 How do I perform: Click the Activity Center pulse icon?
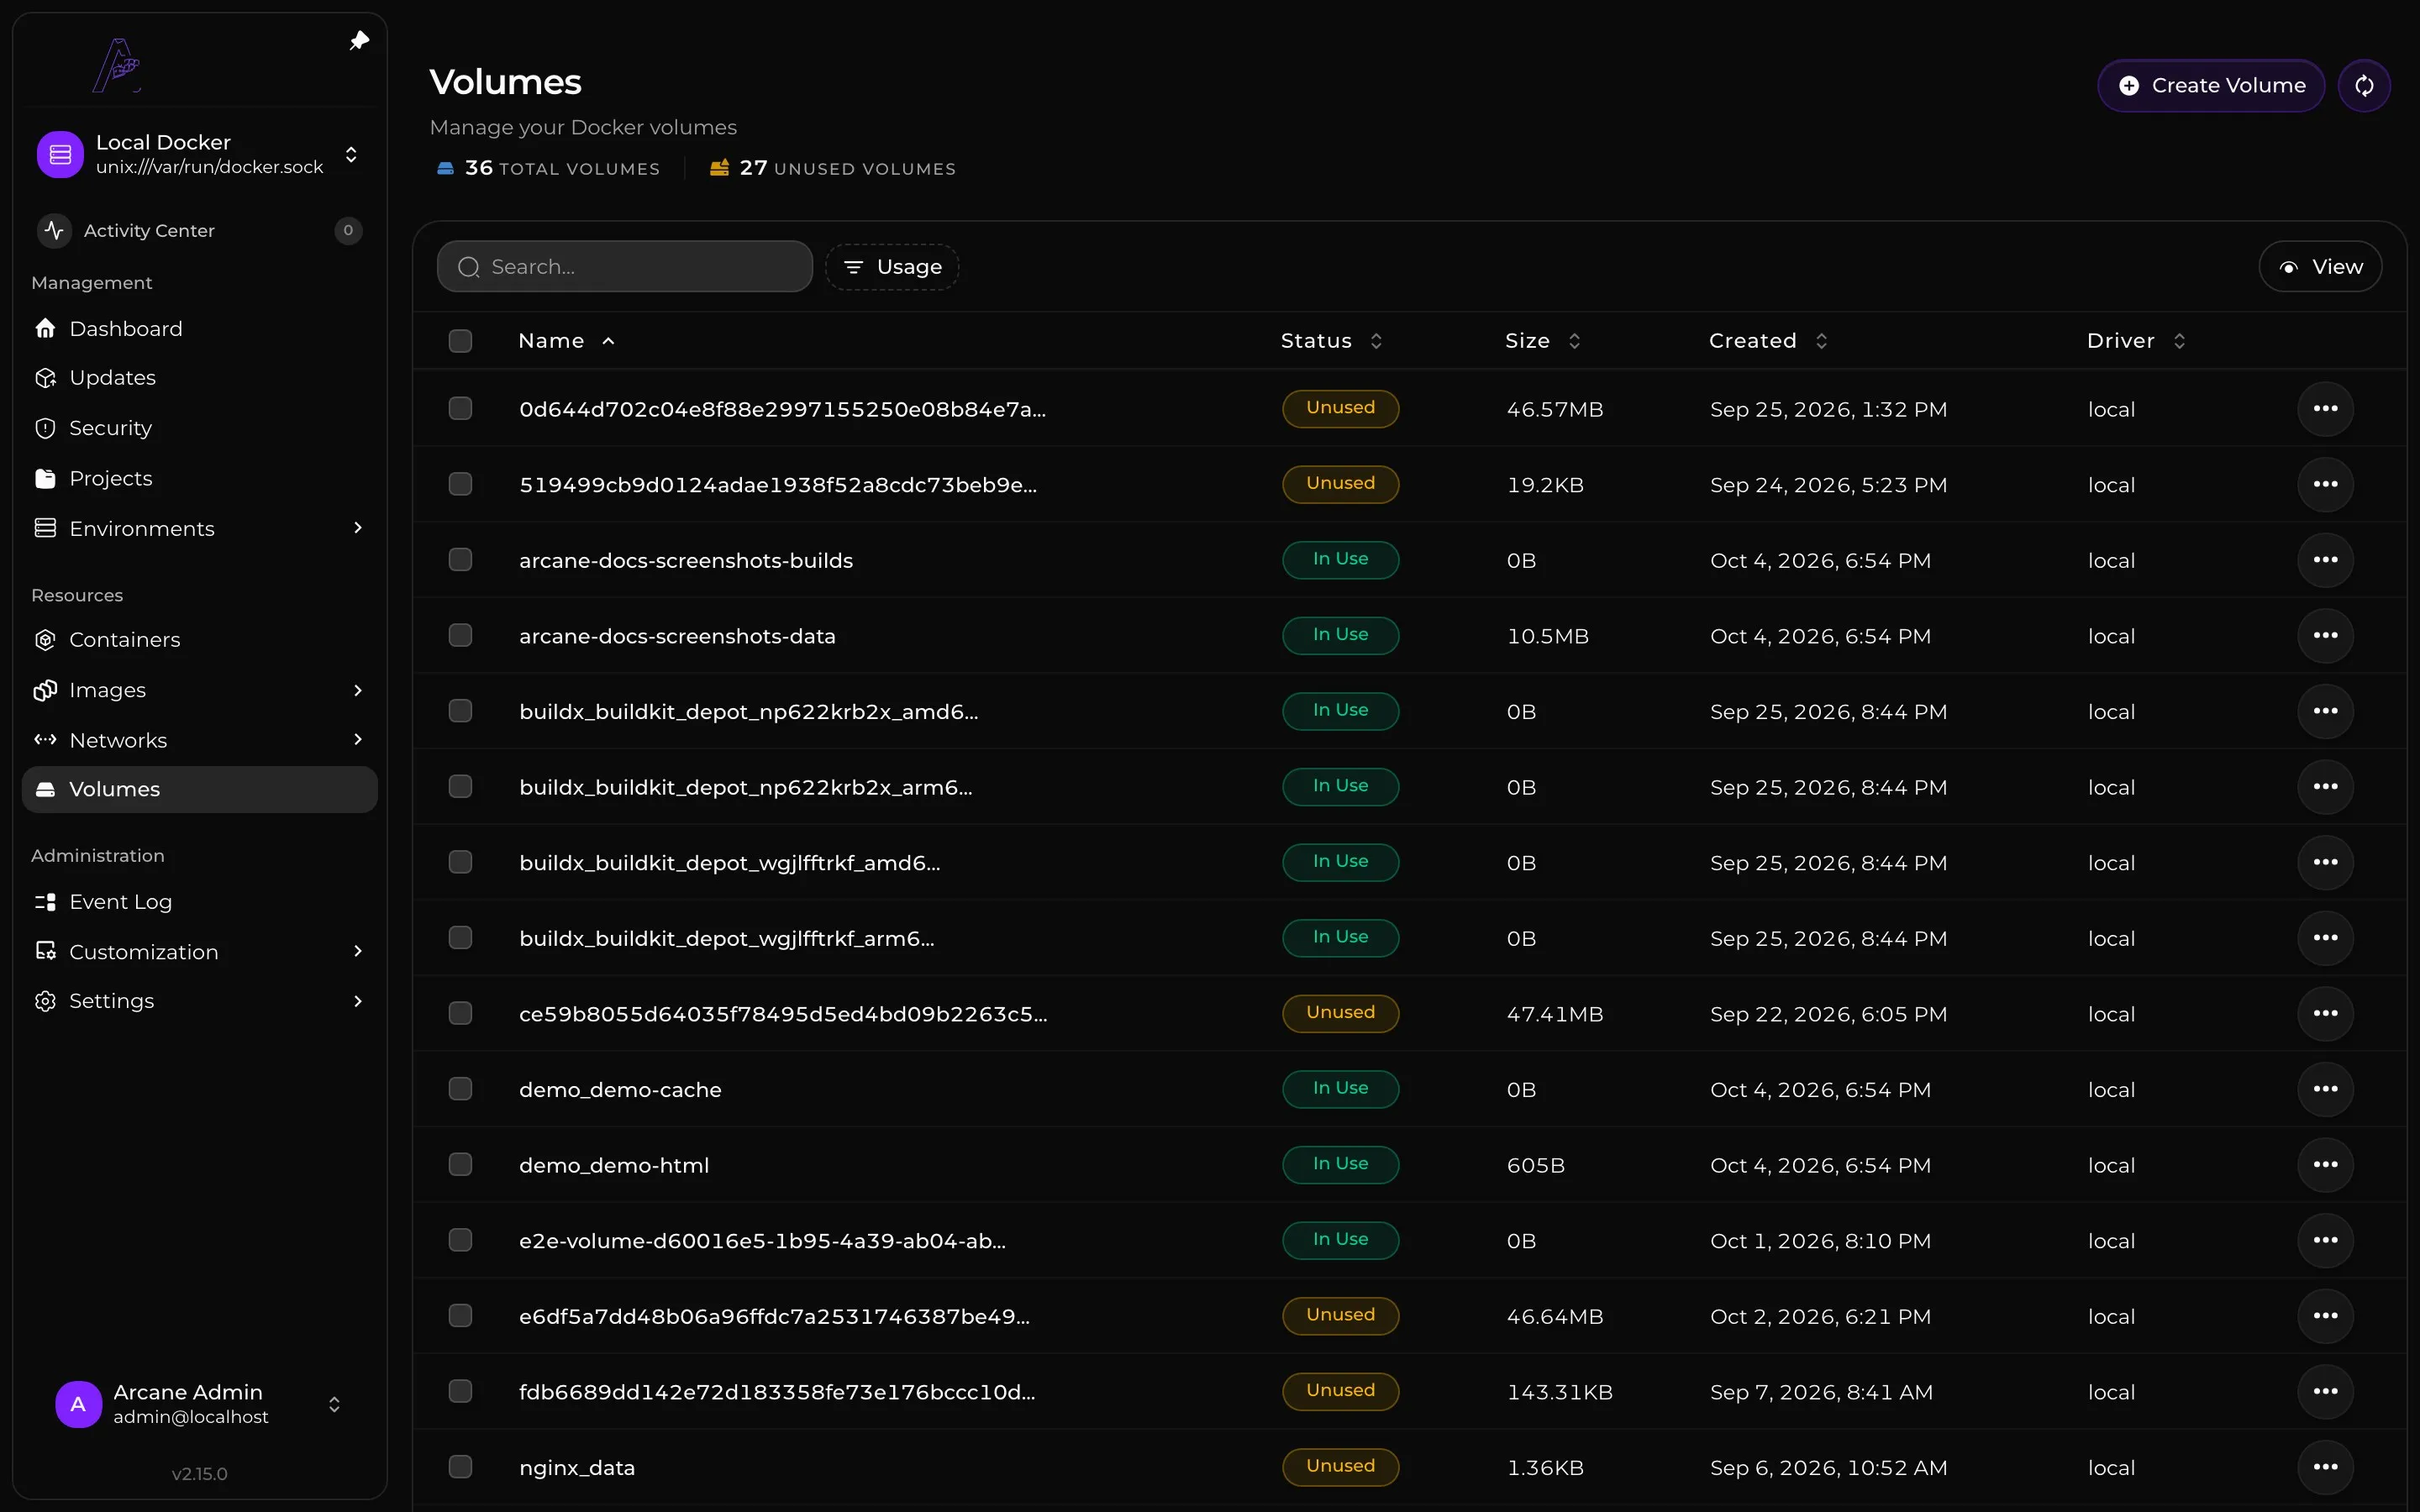tap(54, 231)
